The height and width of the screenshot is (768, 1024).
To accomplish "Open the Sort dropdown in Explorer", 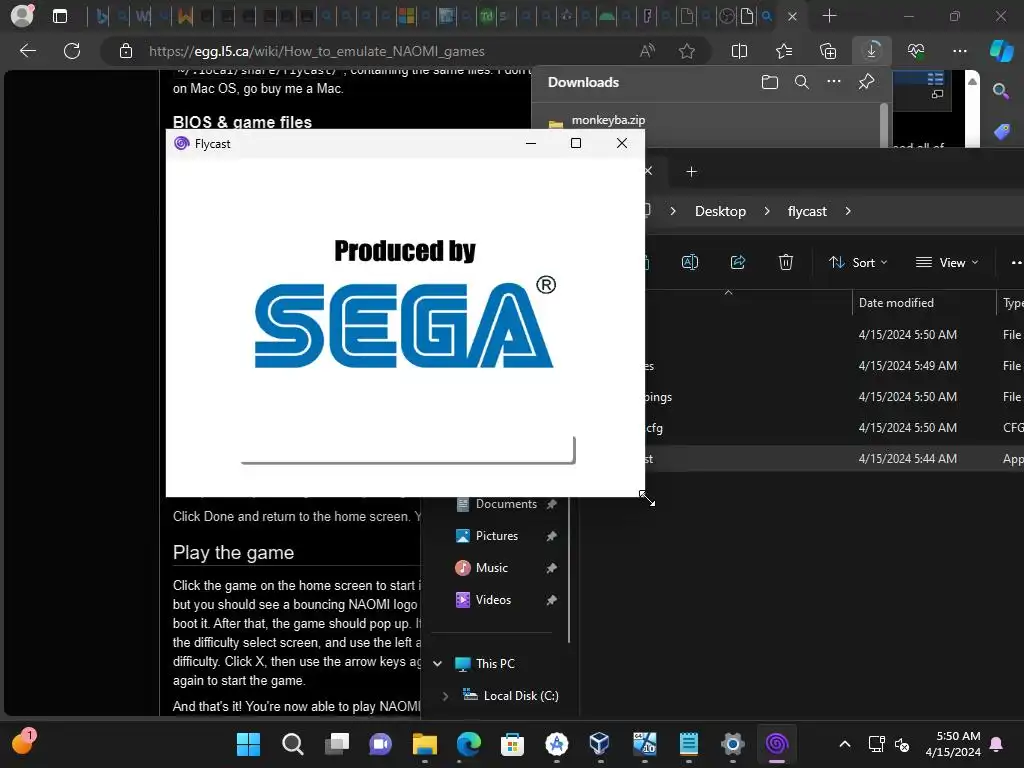I will click(x=858, y=263).
